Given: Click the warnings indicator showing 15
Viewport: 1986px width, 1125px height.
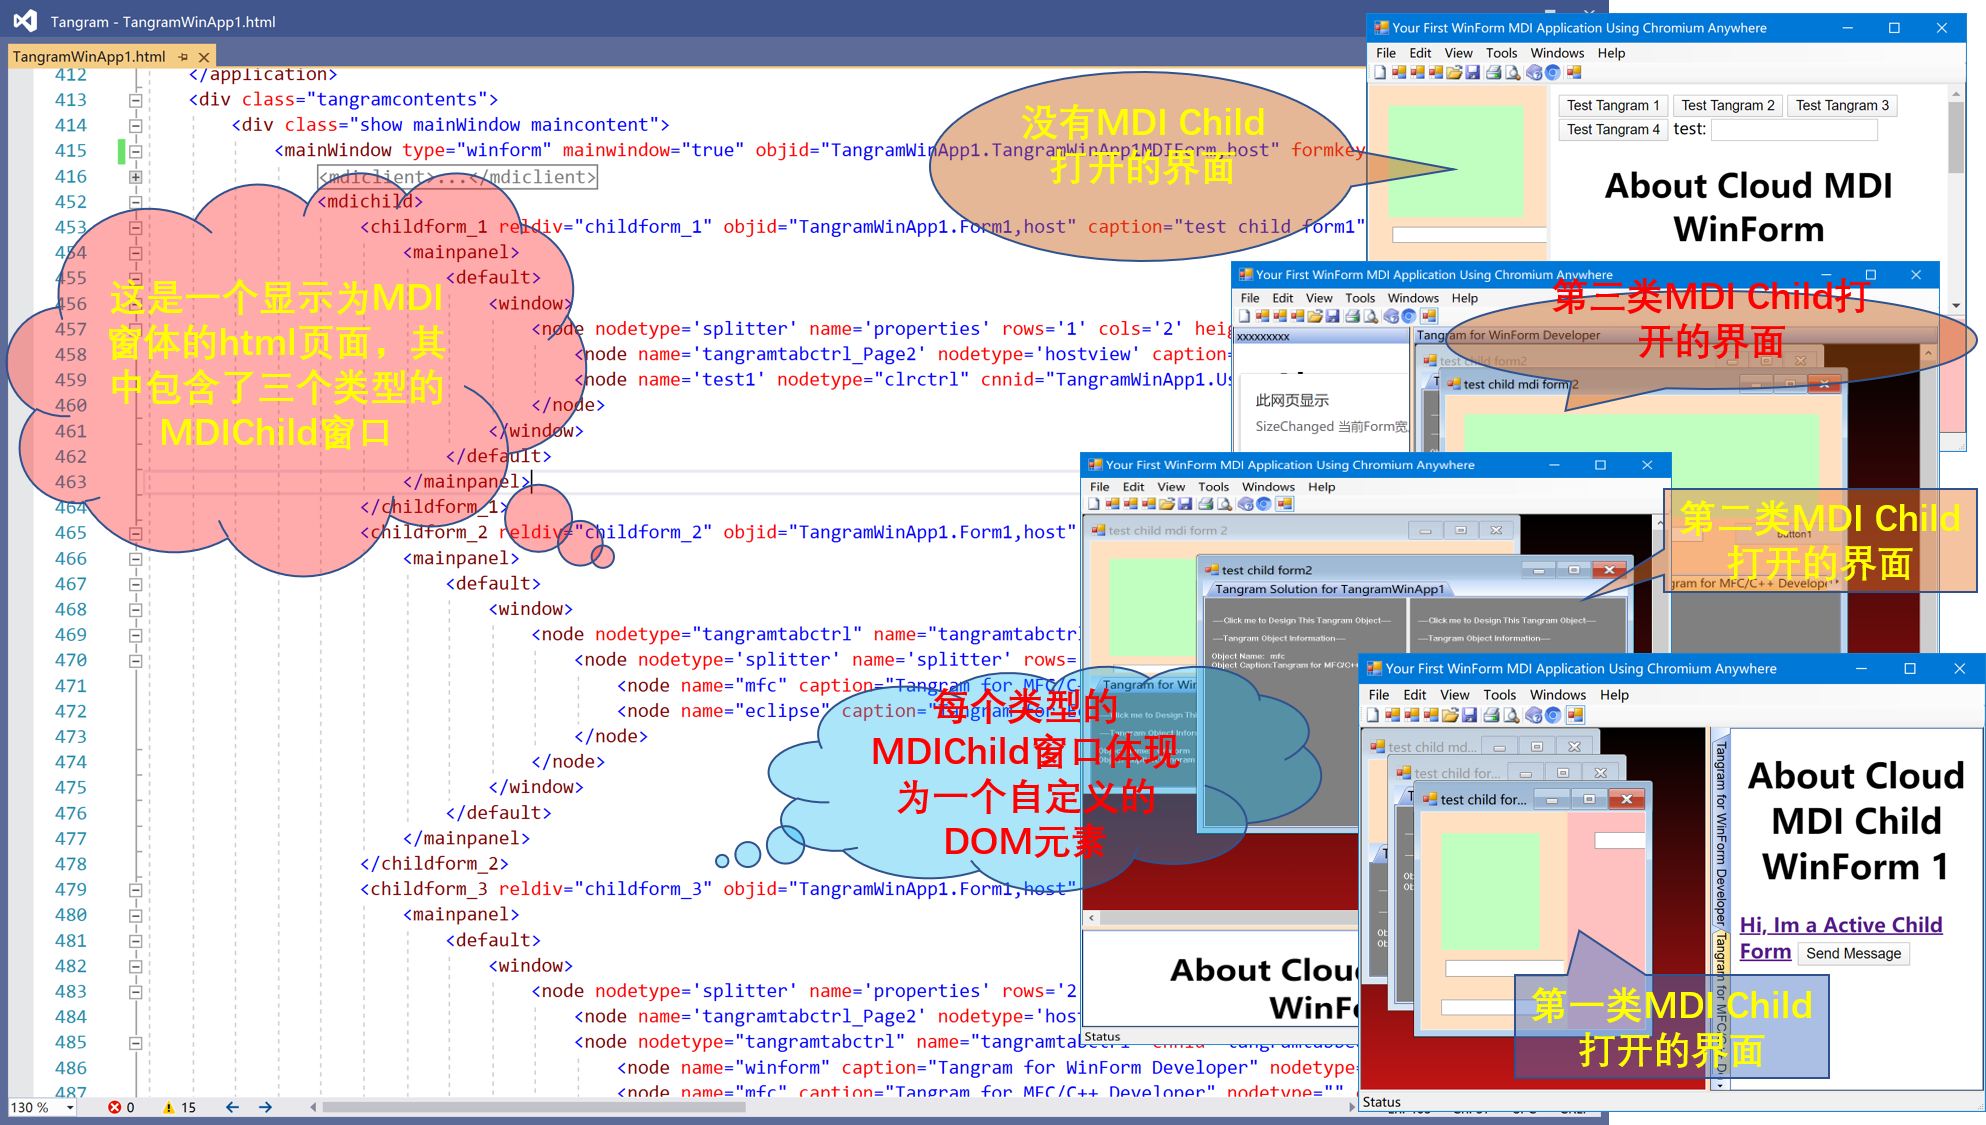Looking at the screenshot, I should point(180,1107).
